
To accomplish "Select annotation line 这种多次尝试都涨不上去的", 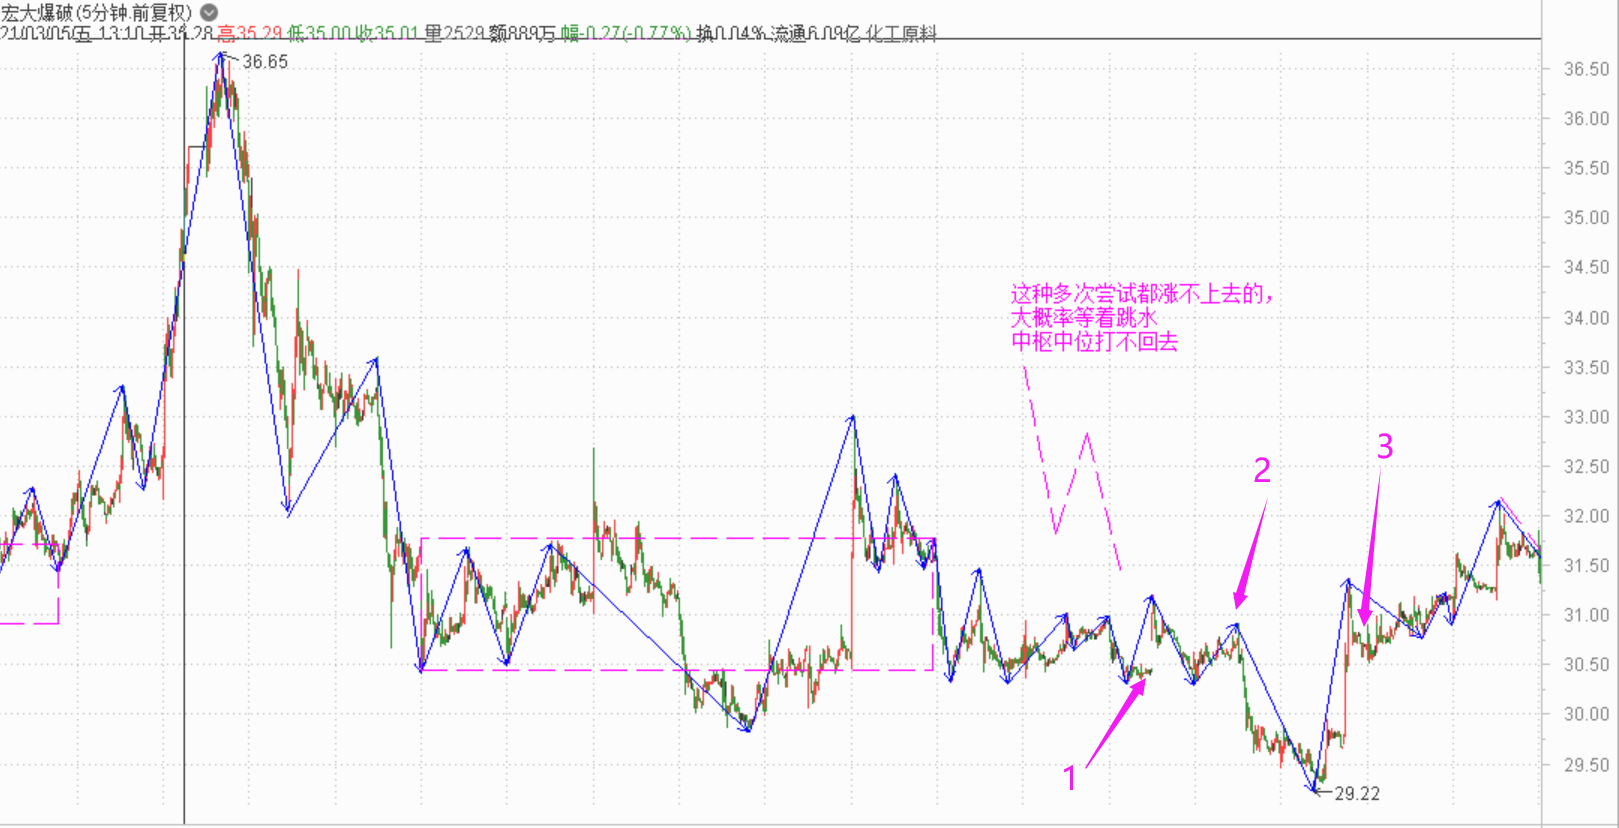I will coord(1142,294).
